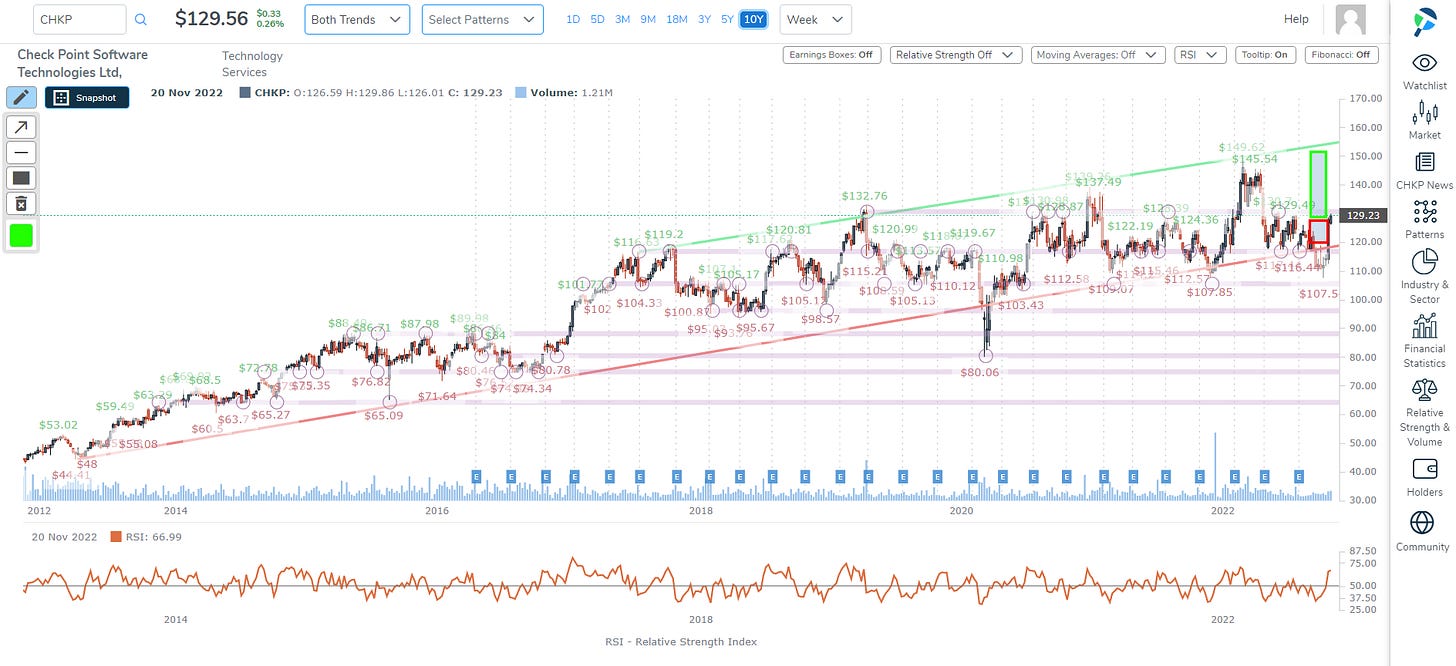Click the $53.02 price label
Viewport: 1456px width, 666px height.
pos(58,425)
